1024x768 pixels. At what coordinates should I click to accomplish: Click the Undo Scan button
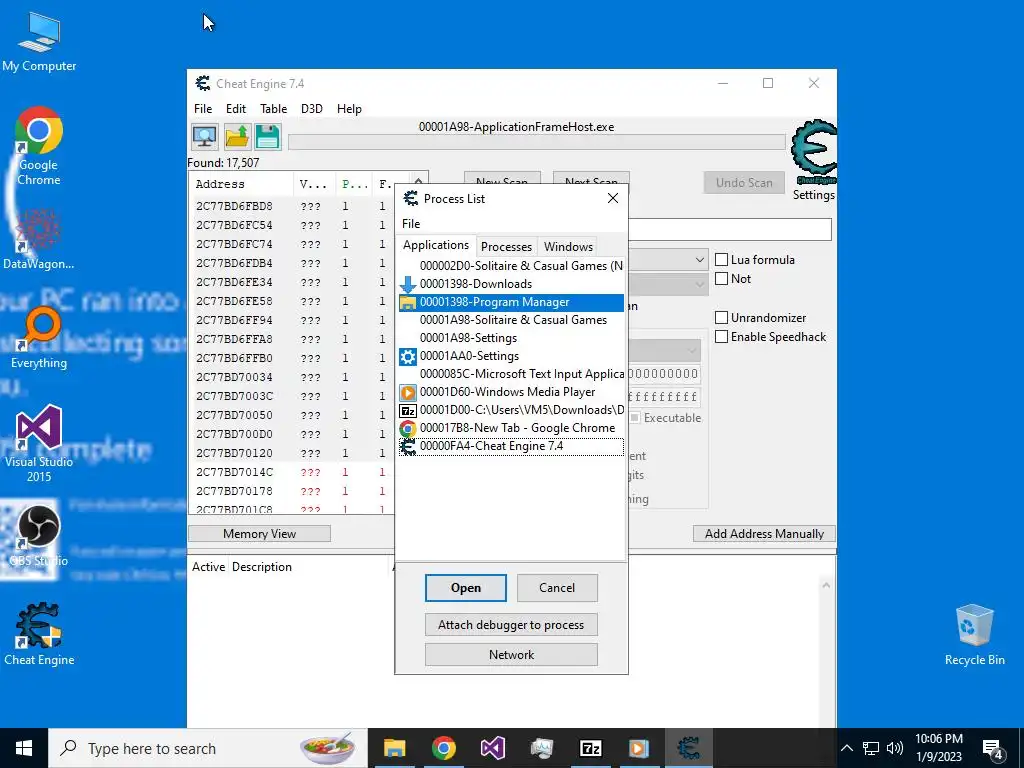[744, 182]
